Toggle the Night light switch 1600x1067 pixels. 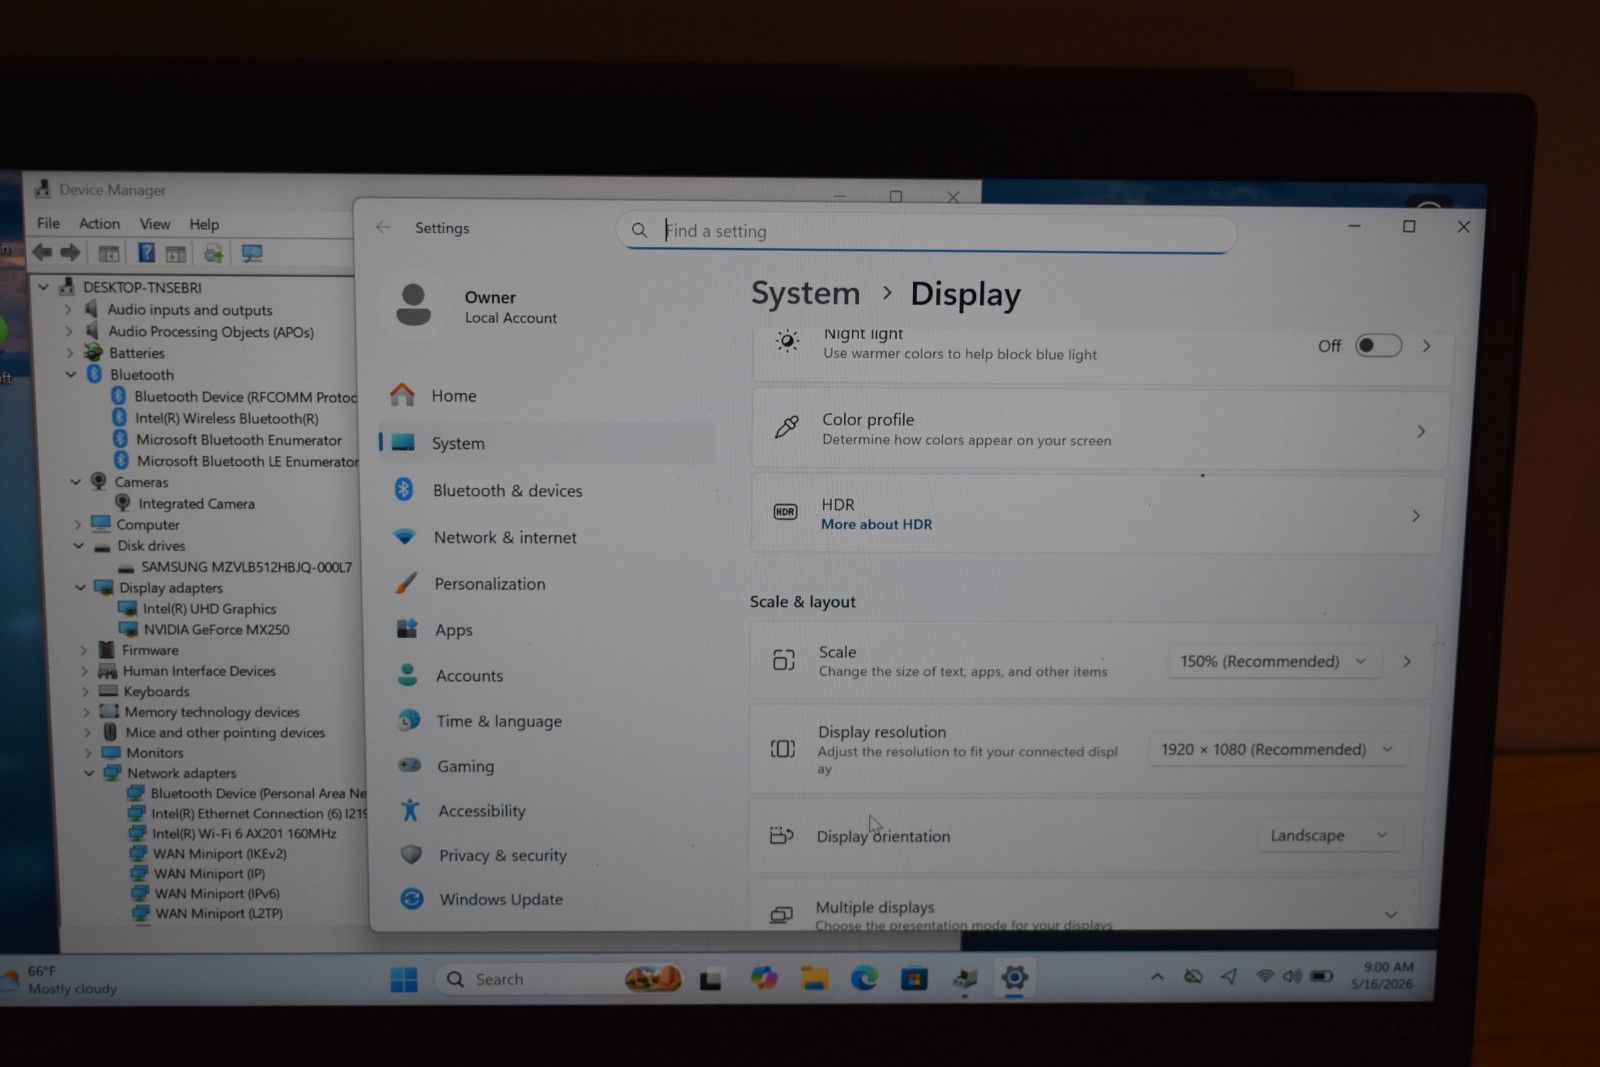click(x=1378, y=345)
